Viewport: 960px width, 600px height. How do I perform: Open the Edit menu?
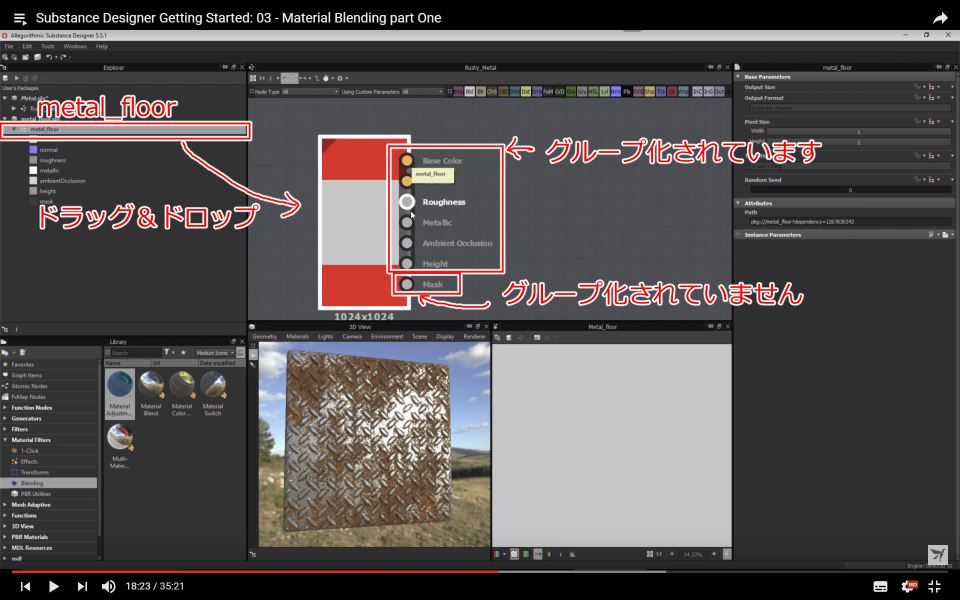click(x=27, y=47)
